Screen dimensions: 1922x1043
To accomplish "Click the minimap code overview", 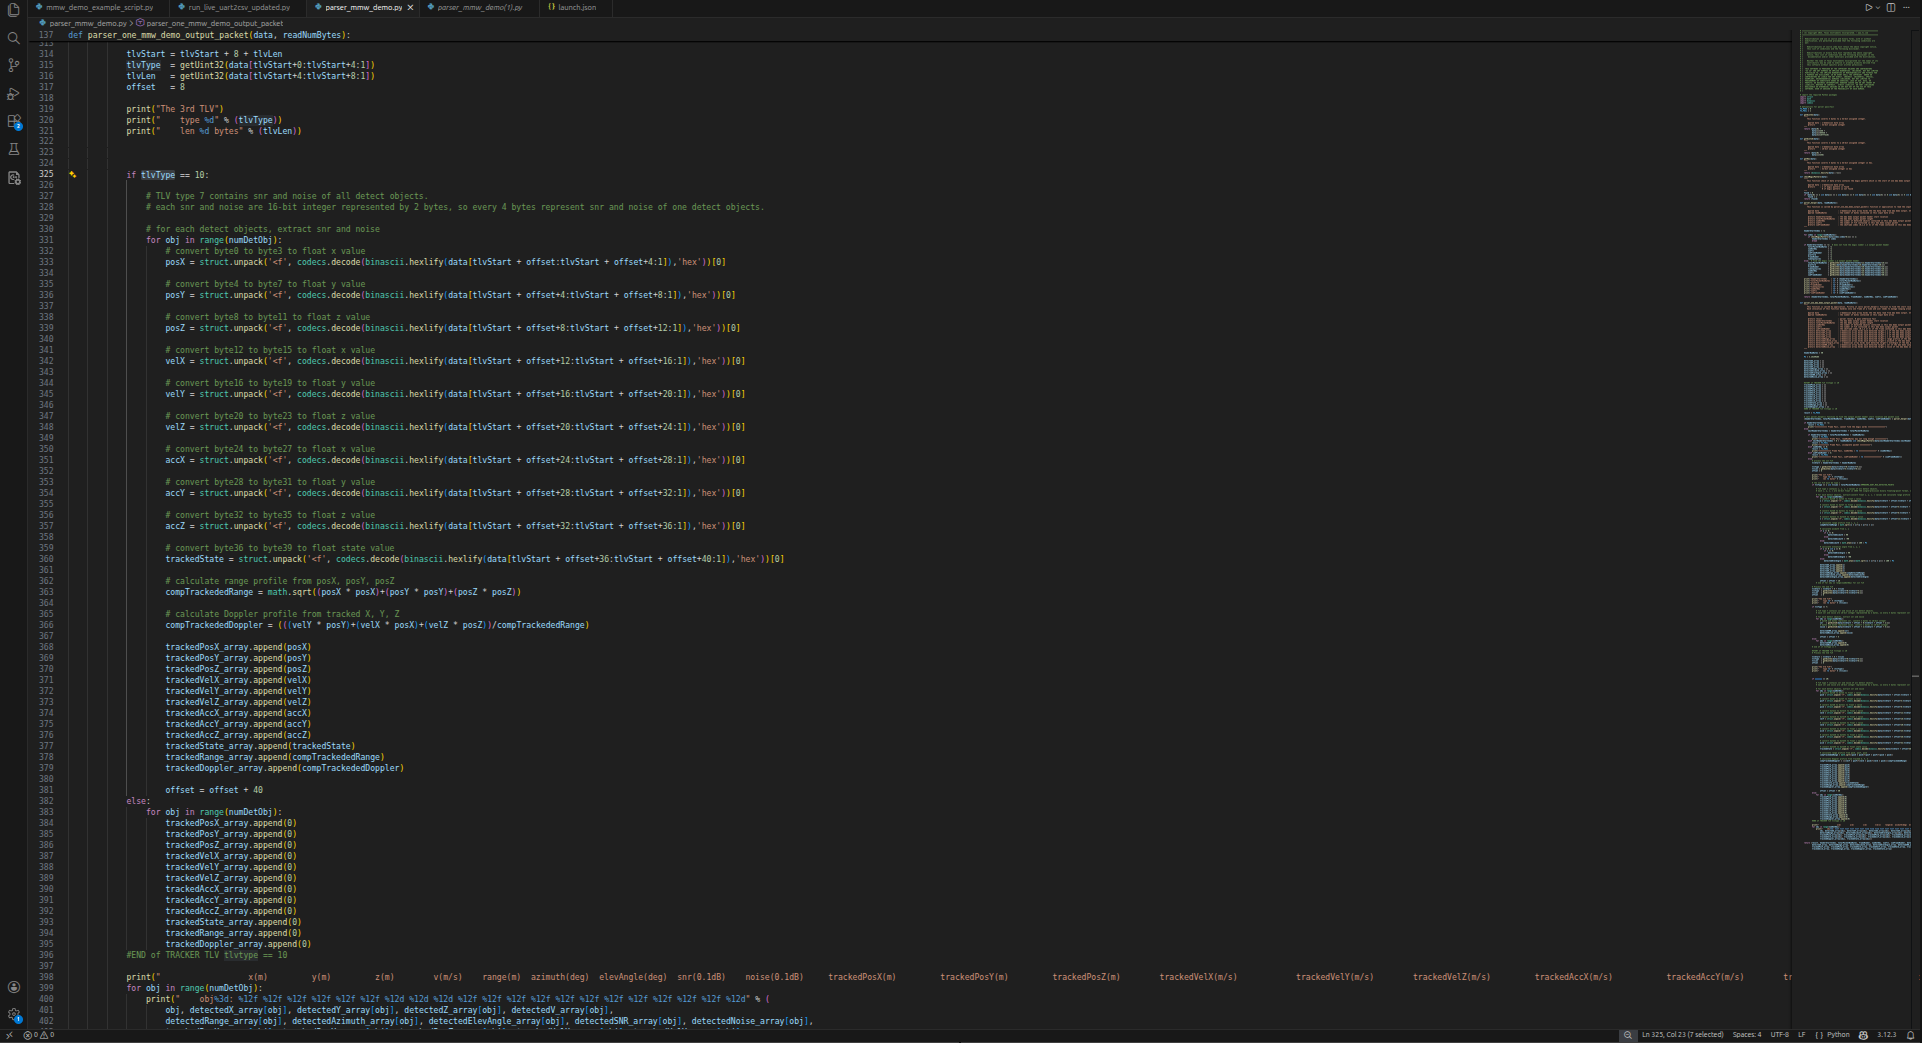I will point(1855,440).
